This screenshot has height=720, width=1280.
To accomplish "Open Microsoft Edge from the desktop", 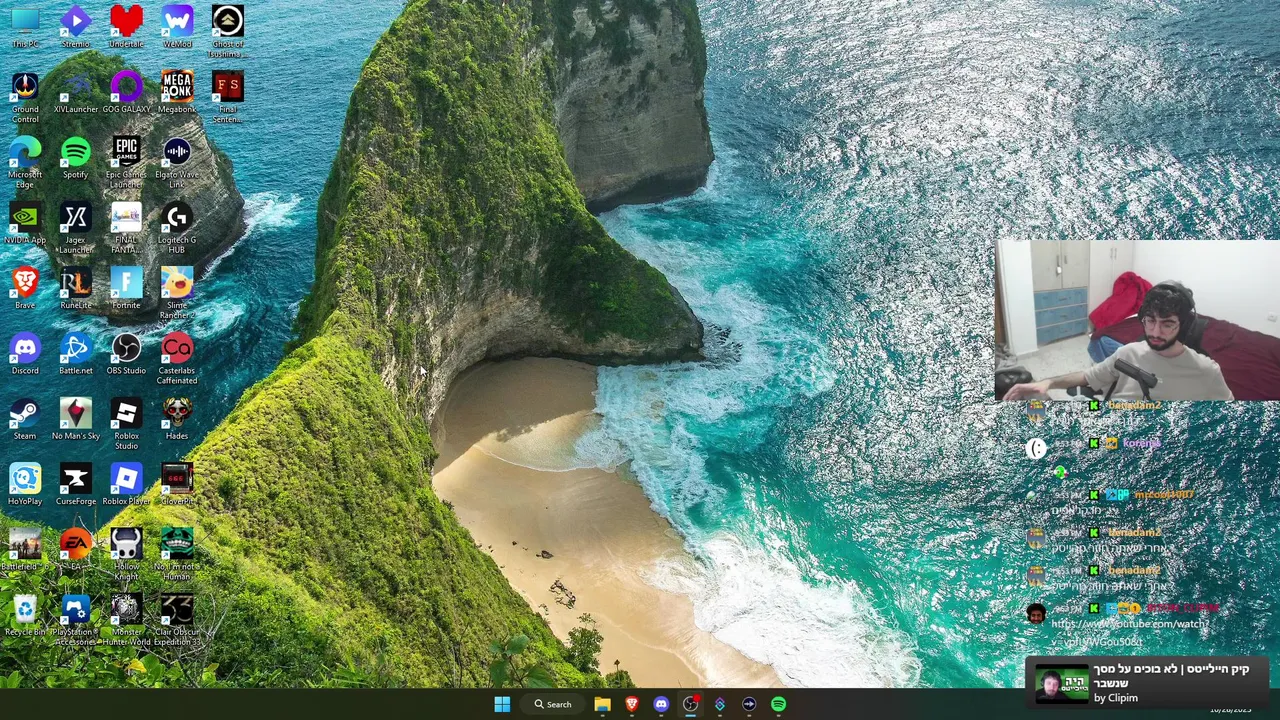I will point(25,162).
